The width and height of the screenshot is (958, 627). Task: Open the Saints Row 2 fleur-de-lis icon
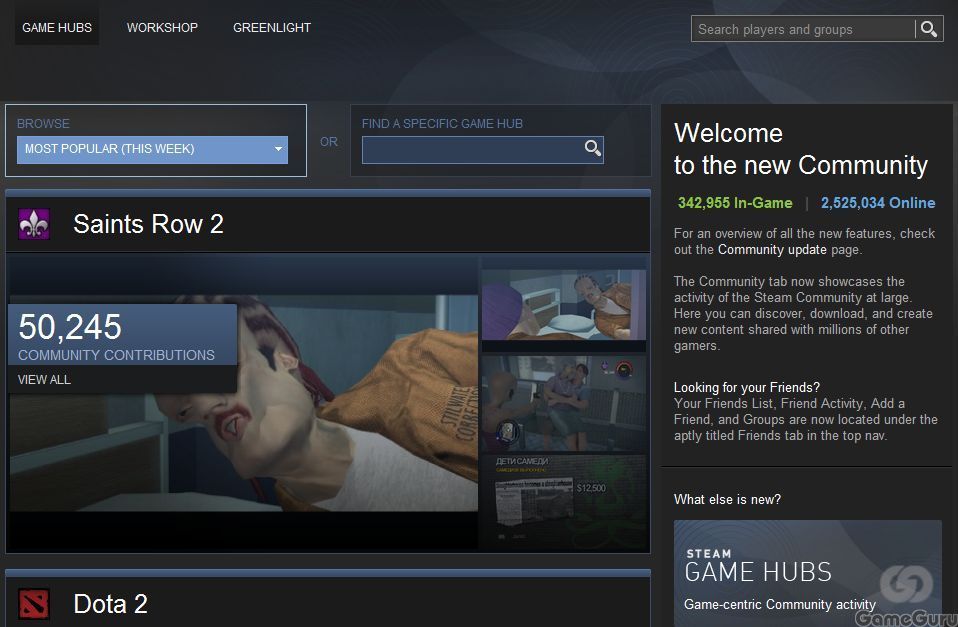[x=34, y=224]
